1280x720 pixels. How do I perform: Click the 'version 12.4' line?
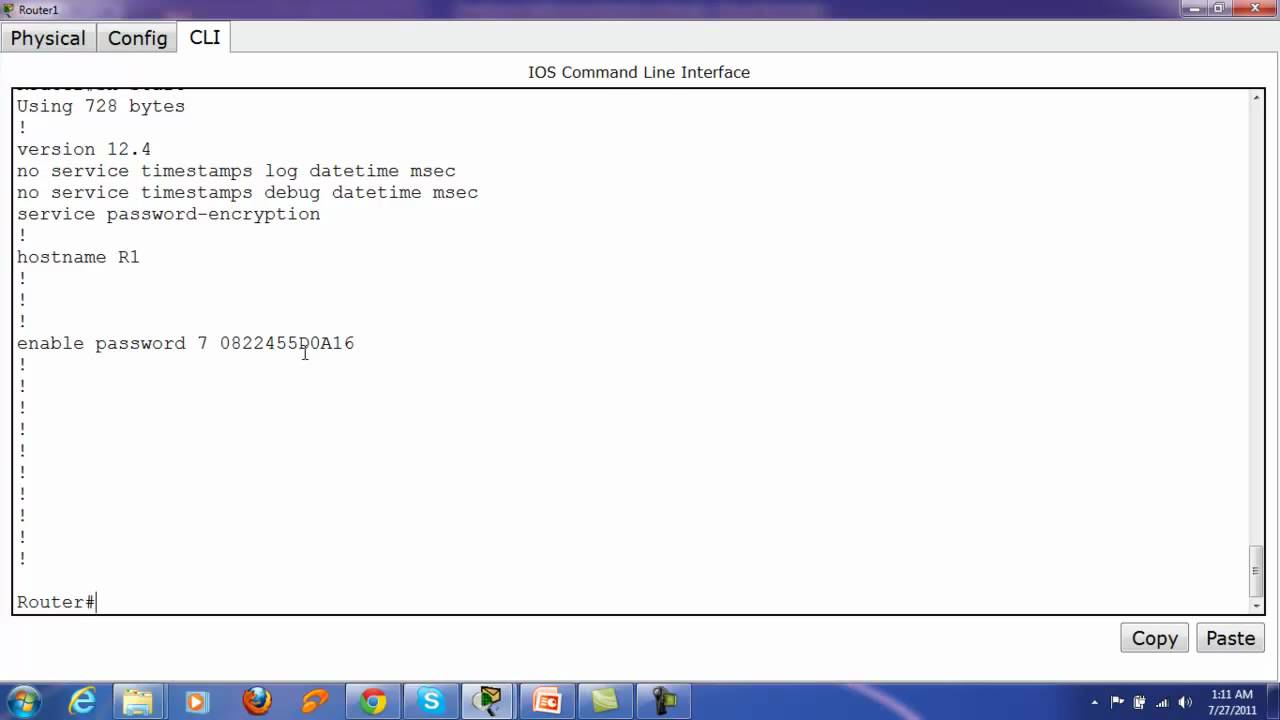coord(84,149)
